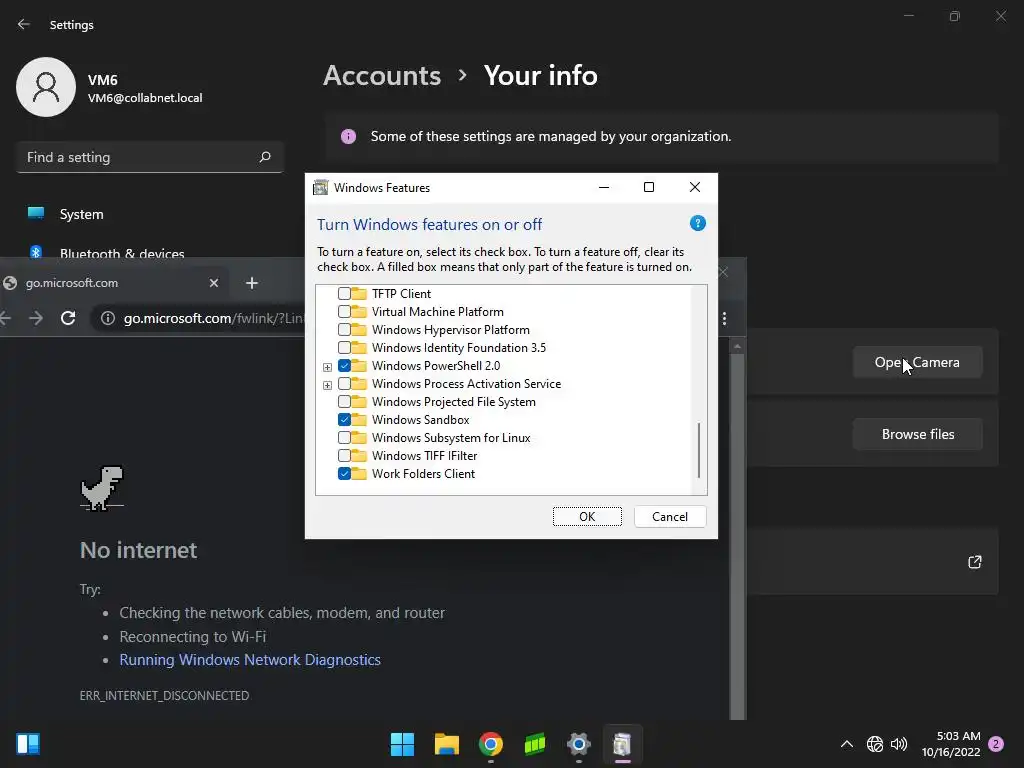The height and width of the screenshot is (768, 1024).
Task: Click the offline dinosaur image
Action: [x=102, y=488]
